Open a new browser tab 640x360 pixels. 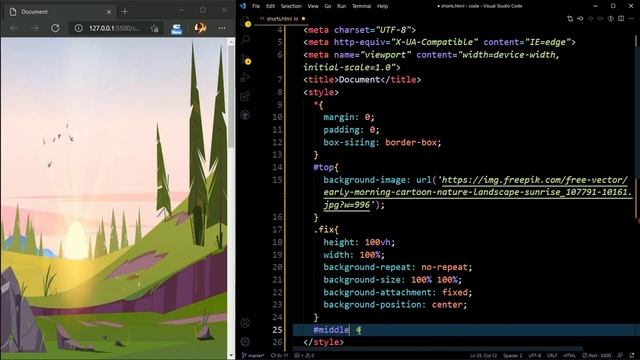coord(124,12)
